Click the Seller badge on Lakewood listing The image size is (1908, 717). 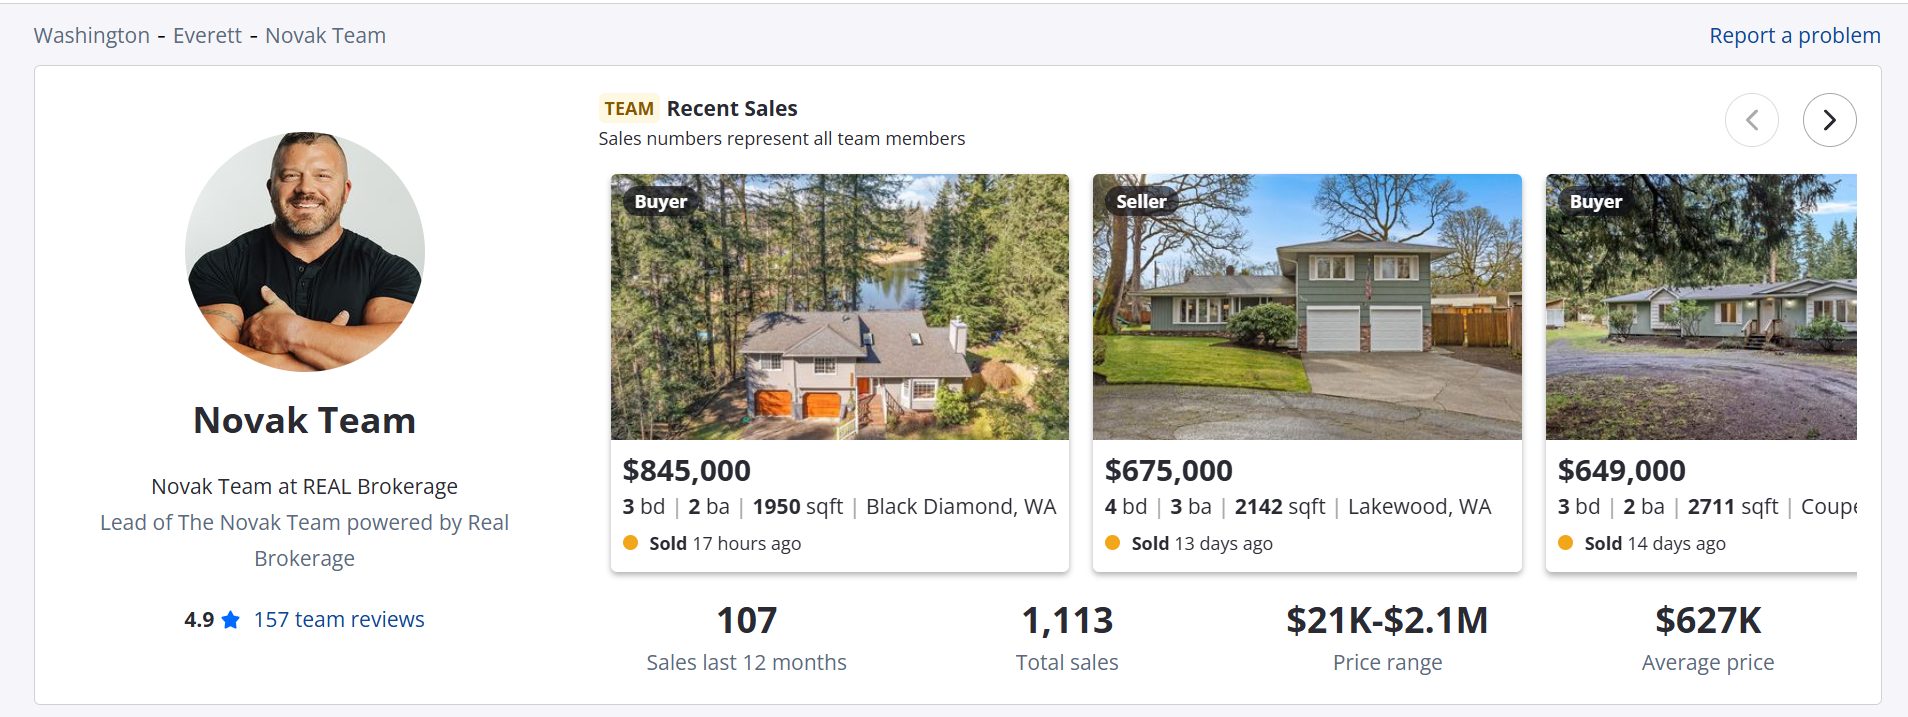pyautogui.click(x=1141, y=202)
